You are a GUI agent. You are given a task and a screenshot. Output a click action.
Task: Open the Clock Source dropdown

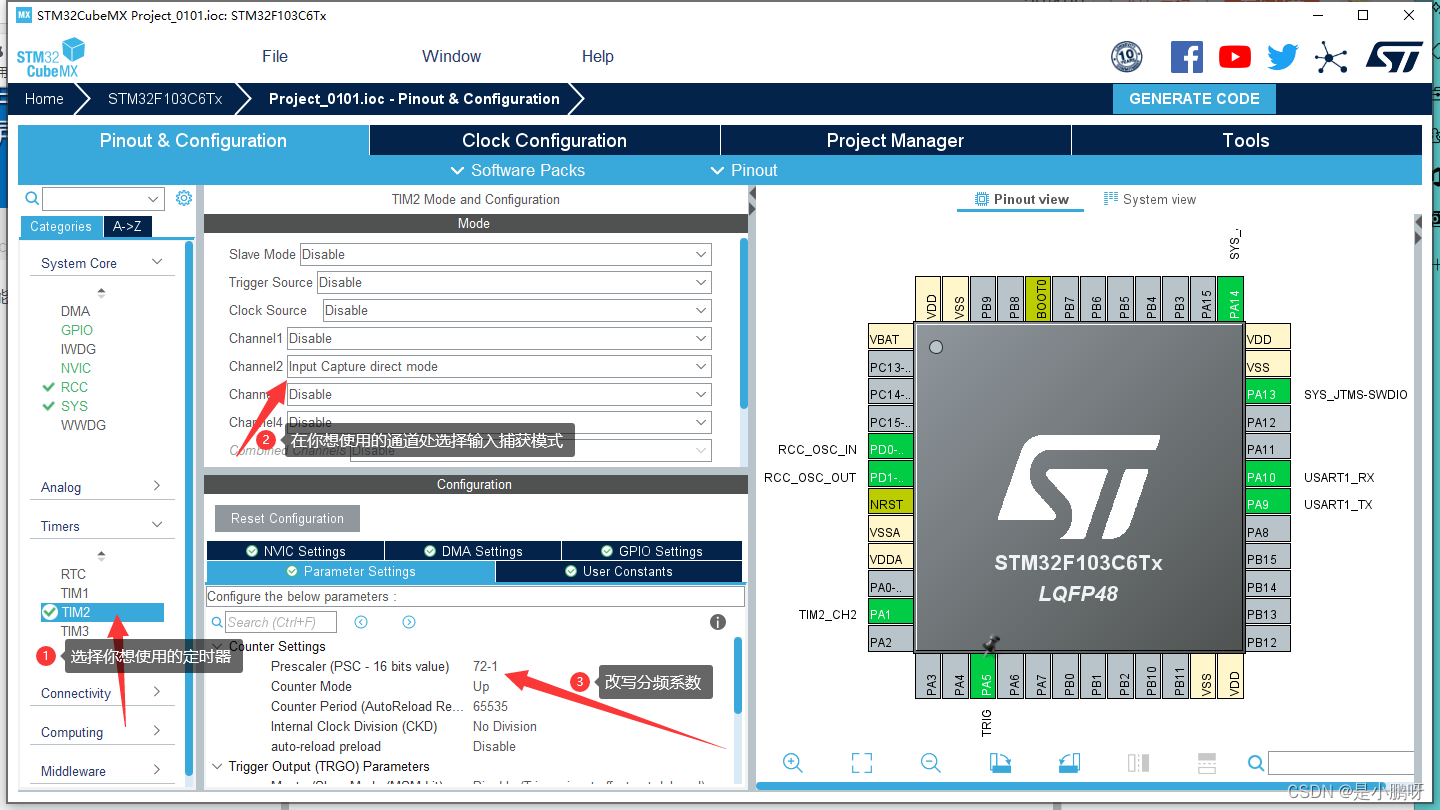point(517,310)
